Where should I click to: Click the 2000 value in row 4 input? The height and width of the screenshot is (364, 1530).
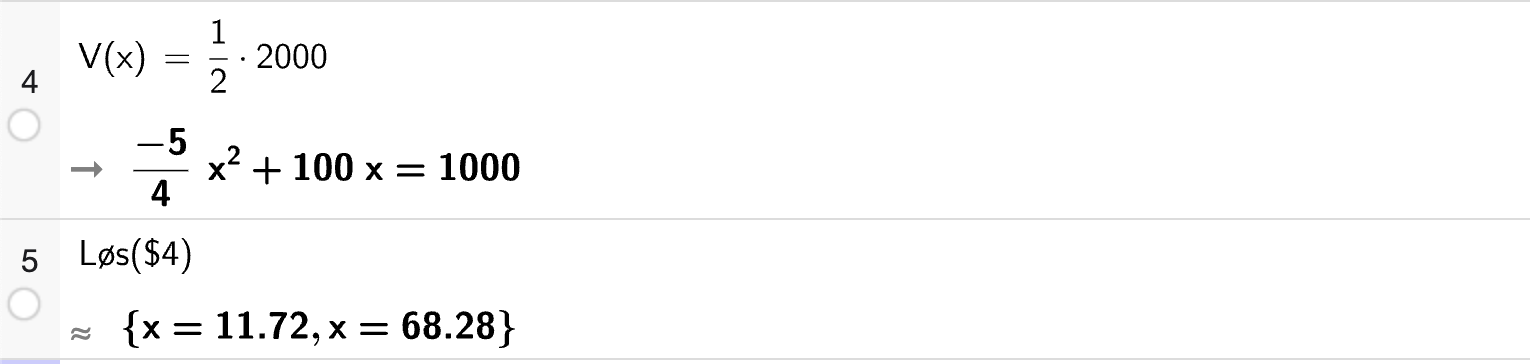click(291, 58)
